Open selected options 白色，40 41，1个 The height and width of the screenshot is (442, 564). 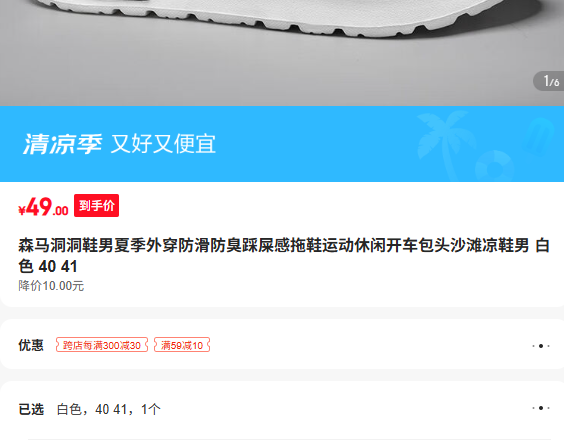[x=109, y=409]
